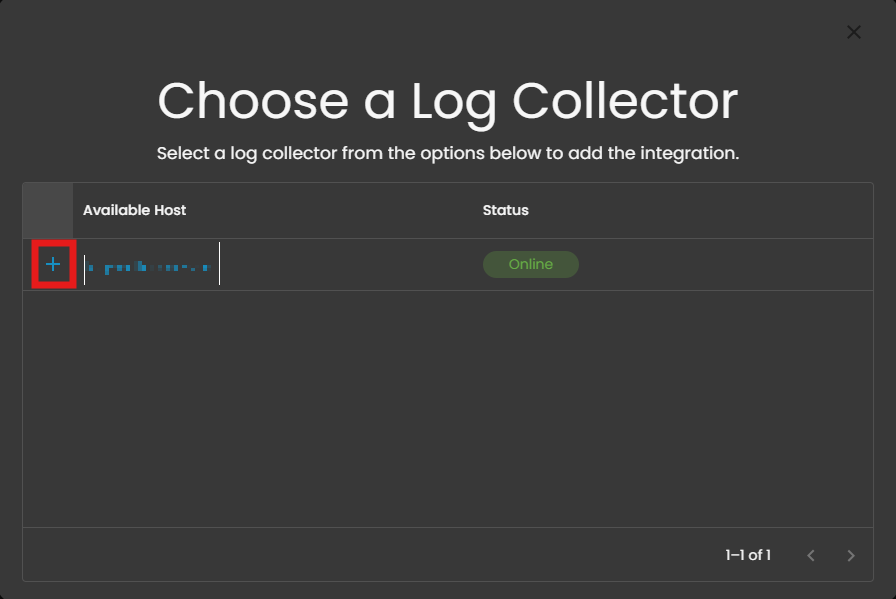The image size is (896, 599).
Task: Sort by the Available Host column header
Action: [x=134, y=210]
